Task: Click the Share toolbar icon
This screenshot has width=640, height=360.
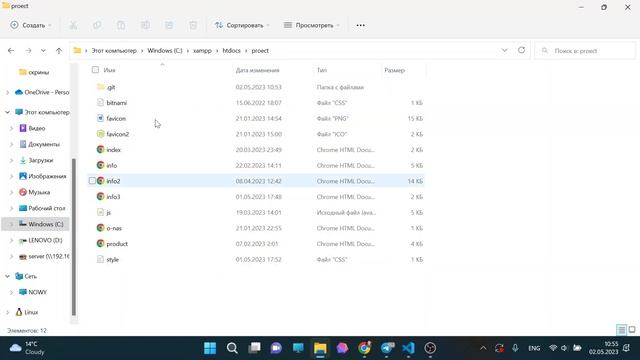Action: point(169,25)
